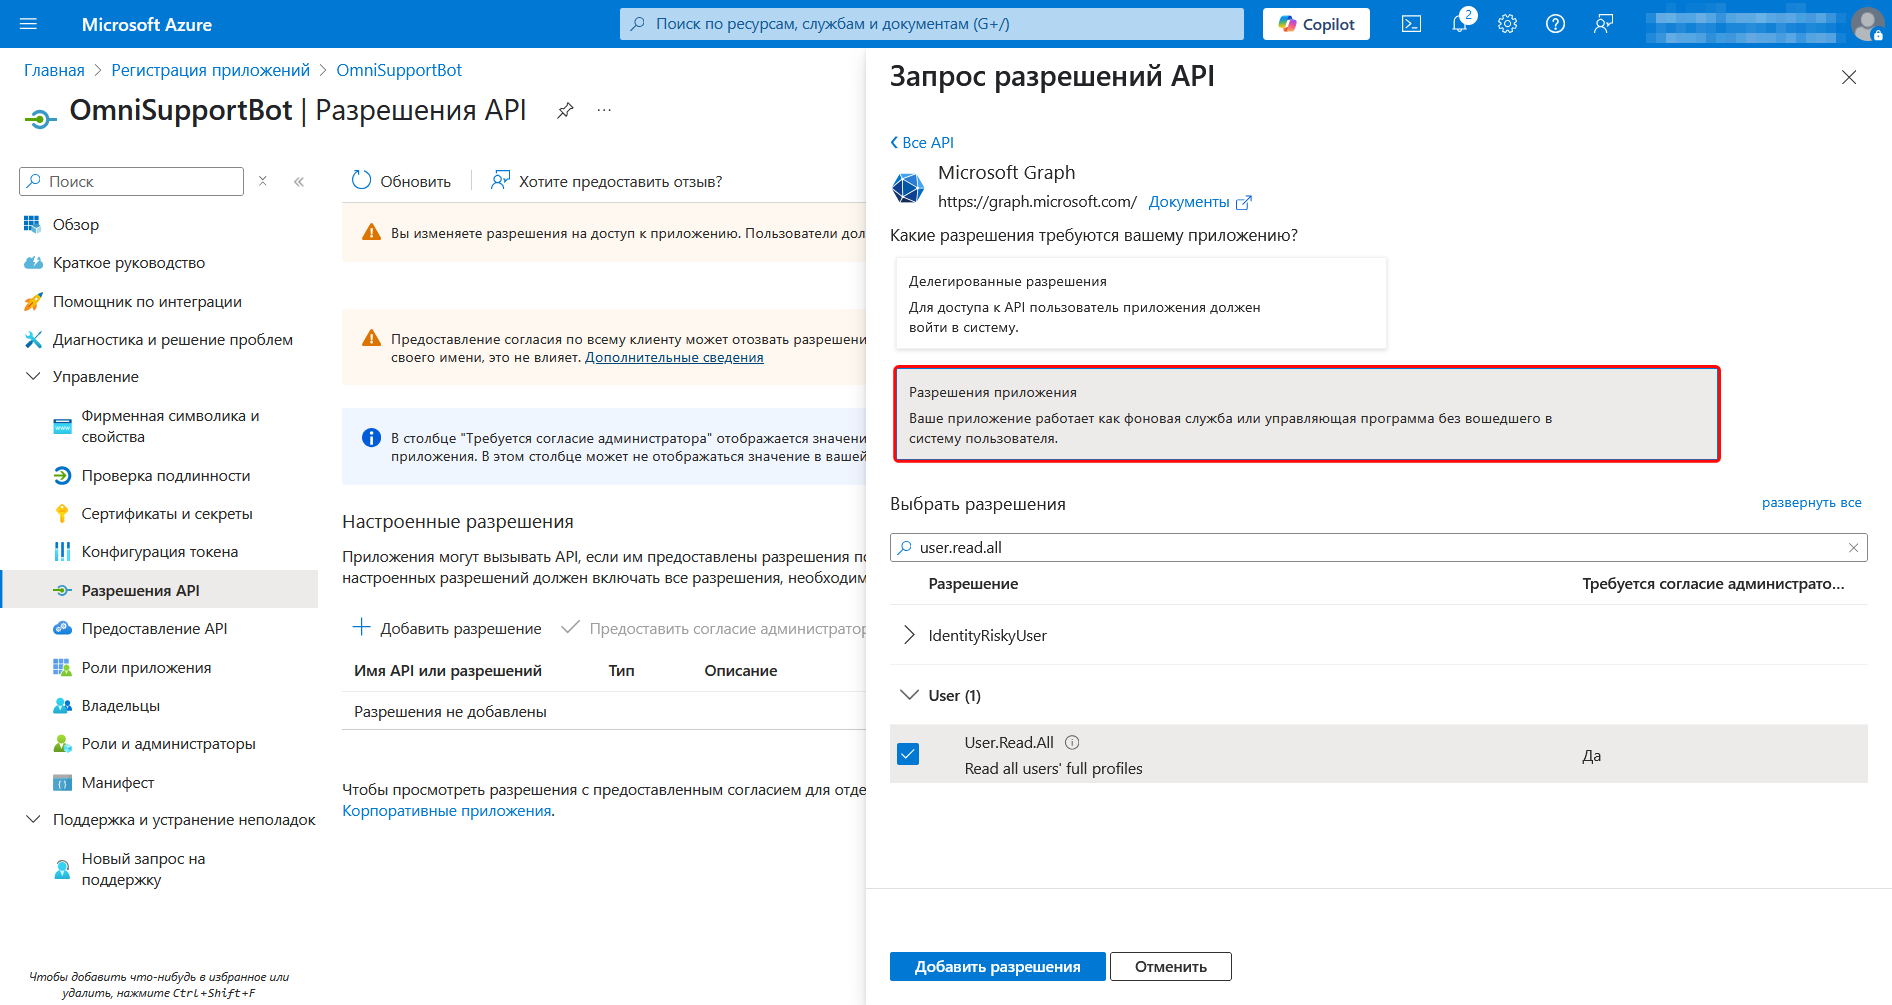The height and width of the screenshot is (1005, 1892).
Task: Open the Azure portal hamburger menu
Action: (x=28, y=24)
